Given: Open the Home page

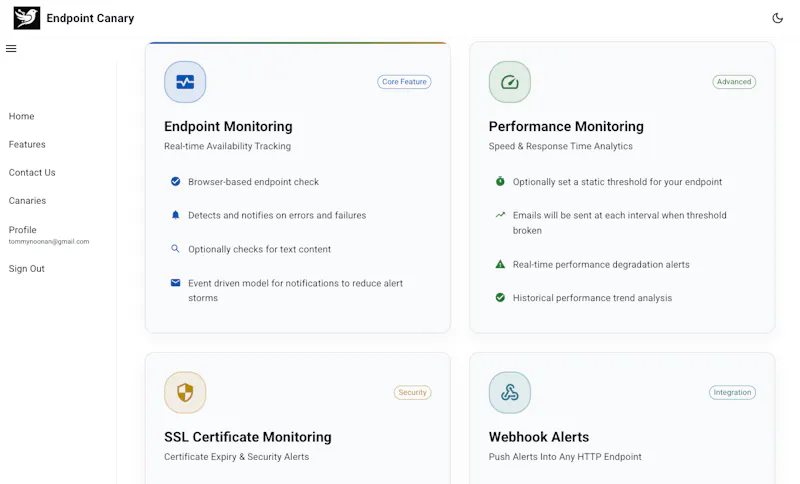Looking at the screenshot, I should (21, 116).
